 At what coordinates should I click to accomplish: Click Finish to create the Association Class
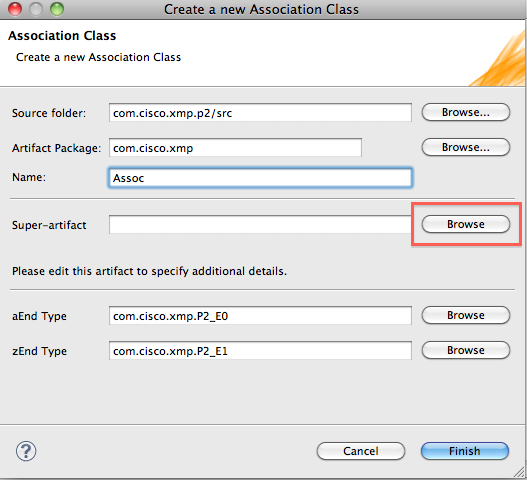tap(465, 451)
